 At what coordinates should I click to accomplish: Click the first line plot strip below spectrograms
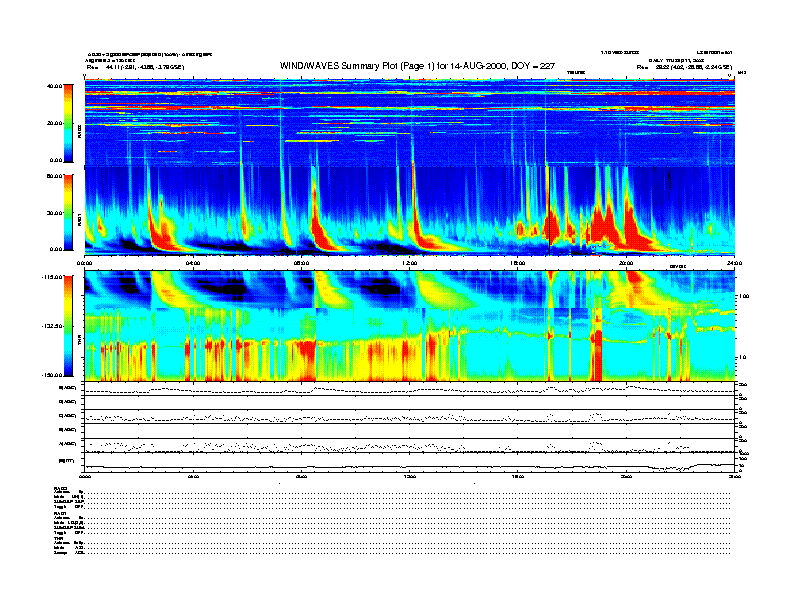click(x=410, y=388)
